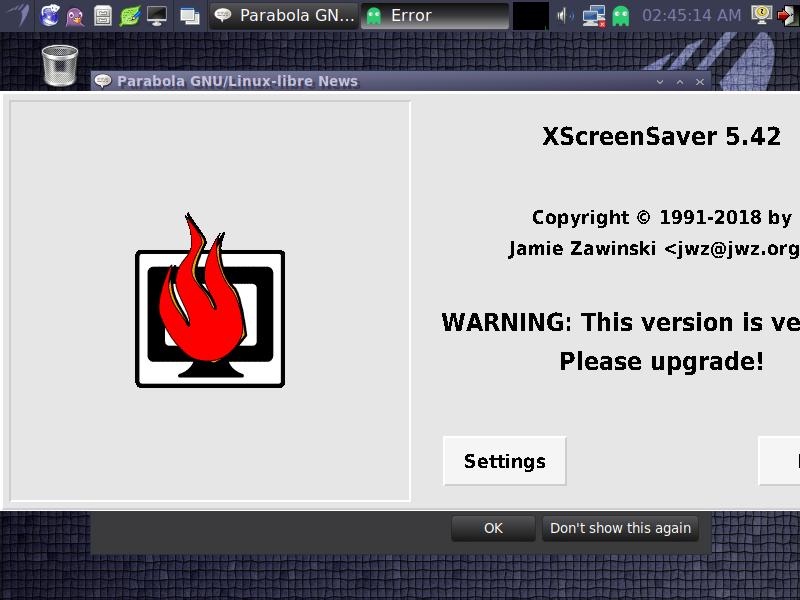The height and width of the screenshot is (600, 800).
Task: Open the network status tray icon
Action: click(594, 16)
